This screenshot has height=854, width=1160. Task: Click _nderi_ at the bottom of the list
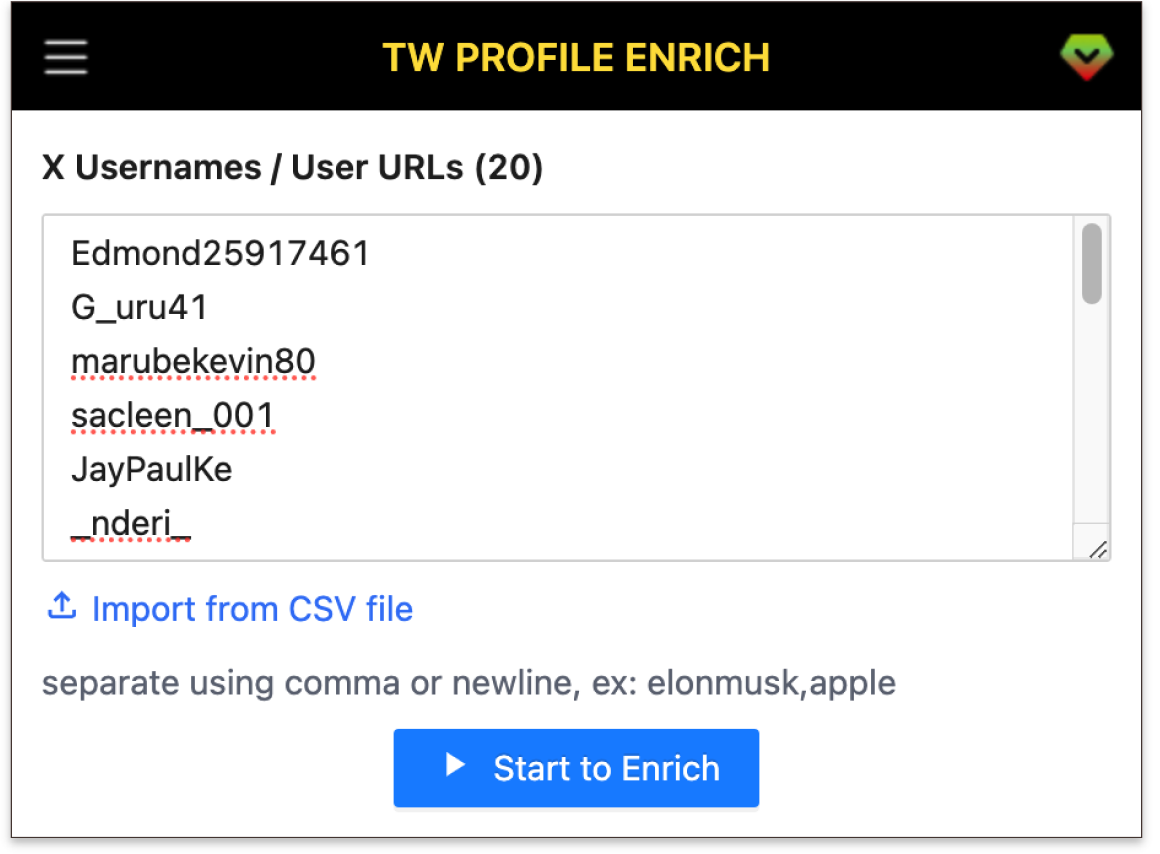[x=130, y=522]
